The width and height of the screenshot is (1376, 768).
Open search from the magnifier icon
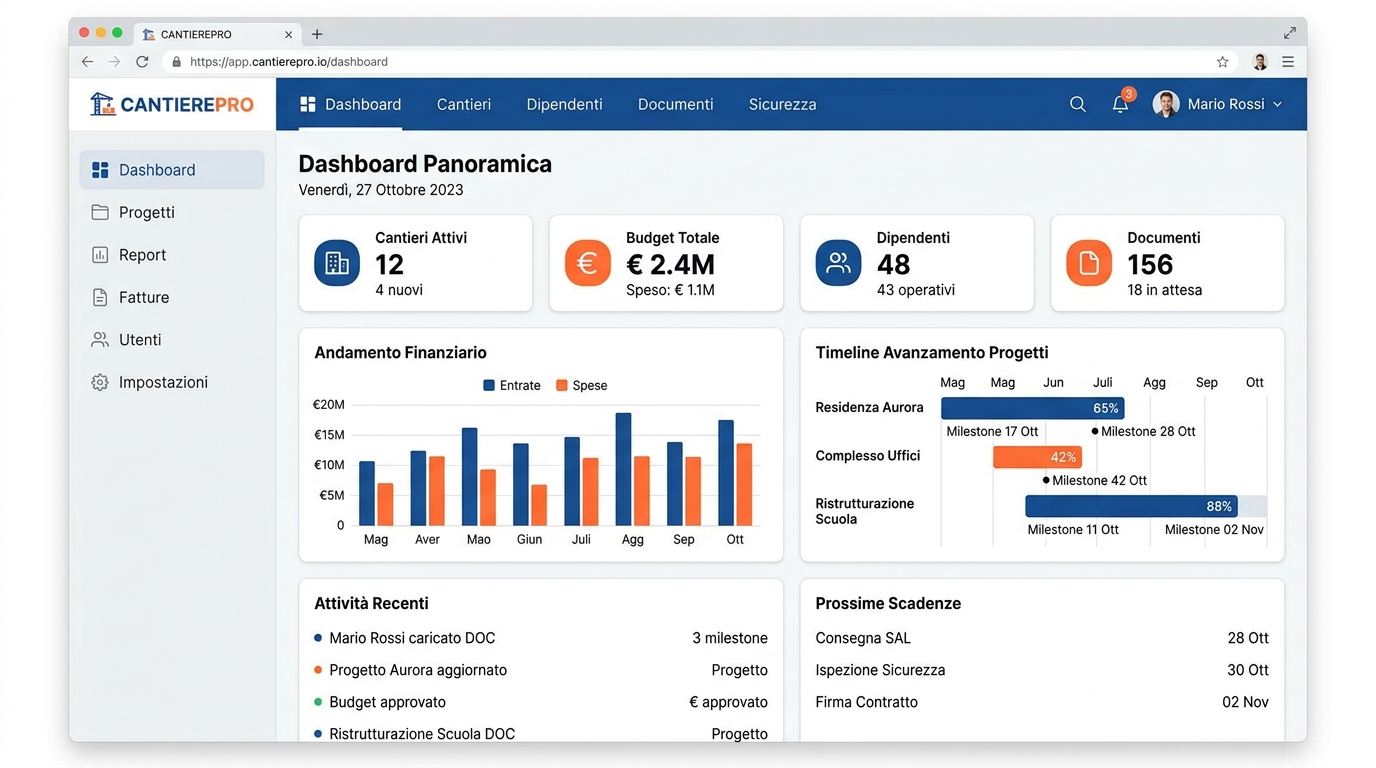1077,104
